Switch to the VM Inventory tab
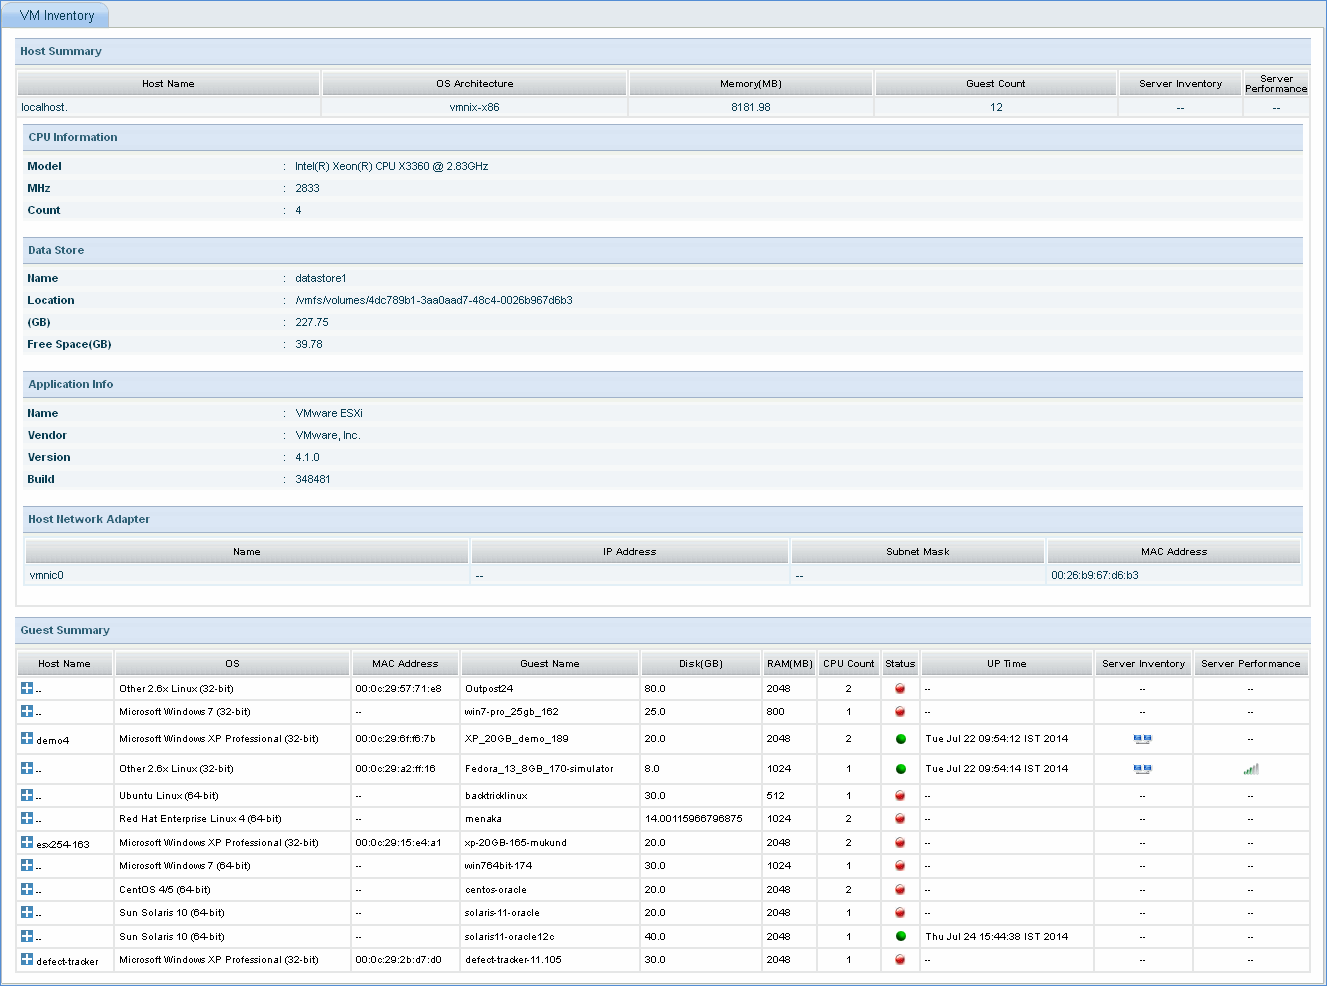The image size is (1327, 986). click(55, 14)
